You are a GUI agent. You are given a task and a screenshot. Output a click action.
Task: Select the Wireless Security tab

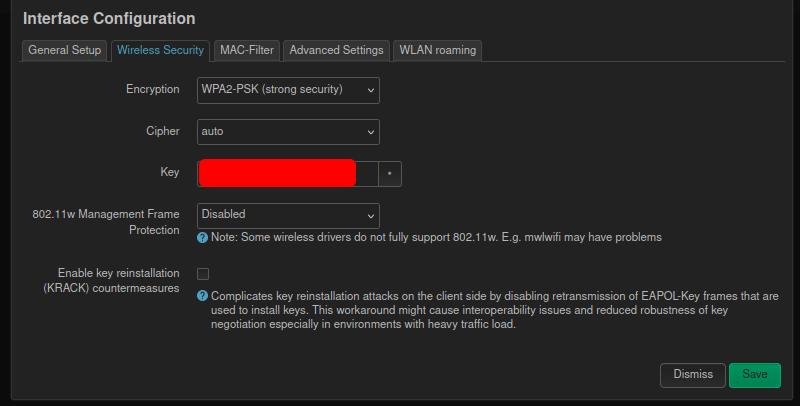pyautogui.click(x=160, y=50)
